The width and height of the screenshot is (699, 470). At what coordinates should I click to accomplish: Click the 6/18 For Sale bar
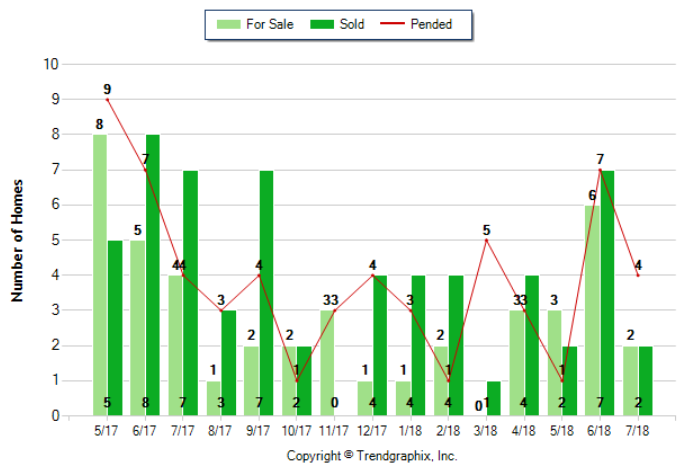pos(593,310)
